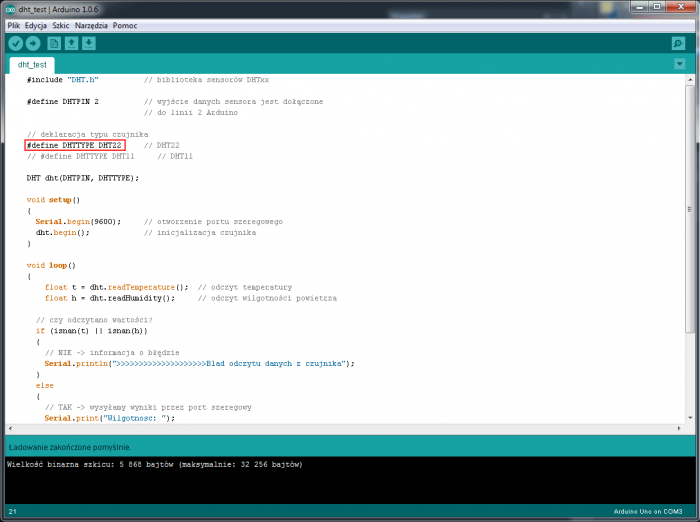The height and width of the screenshot is (522, 700).
Task: Open the Szkic menu
Action: pos(61,24)
